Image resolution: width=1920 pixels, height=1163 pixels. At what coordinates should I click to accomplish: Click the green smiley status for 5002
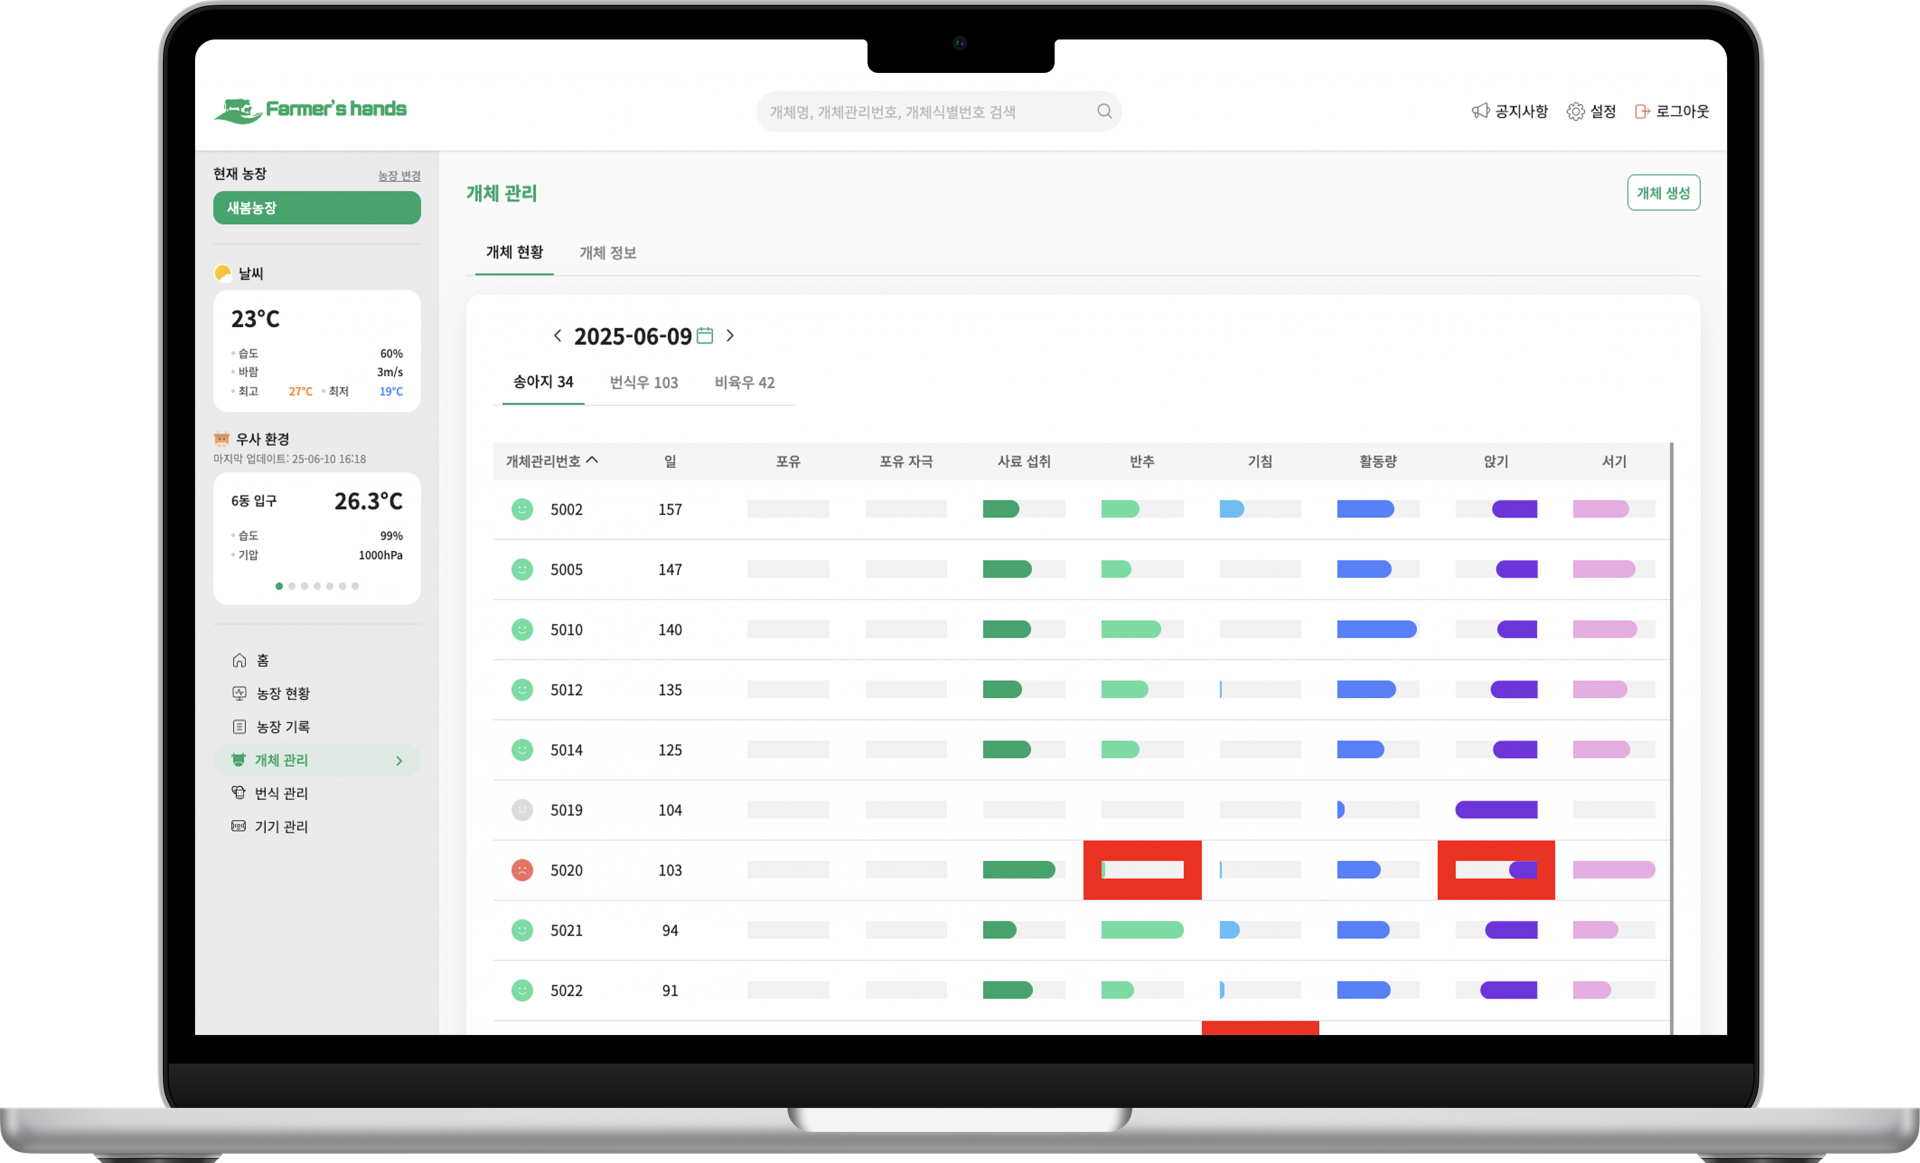click(522, 509)
